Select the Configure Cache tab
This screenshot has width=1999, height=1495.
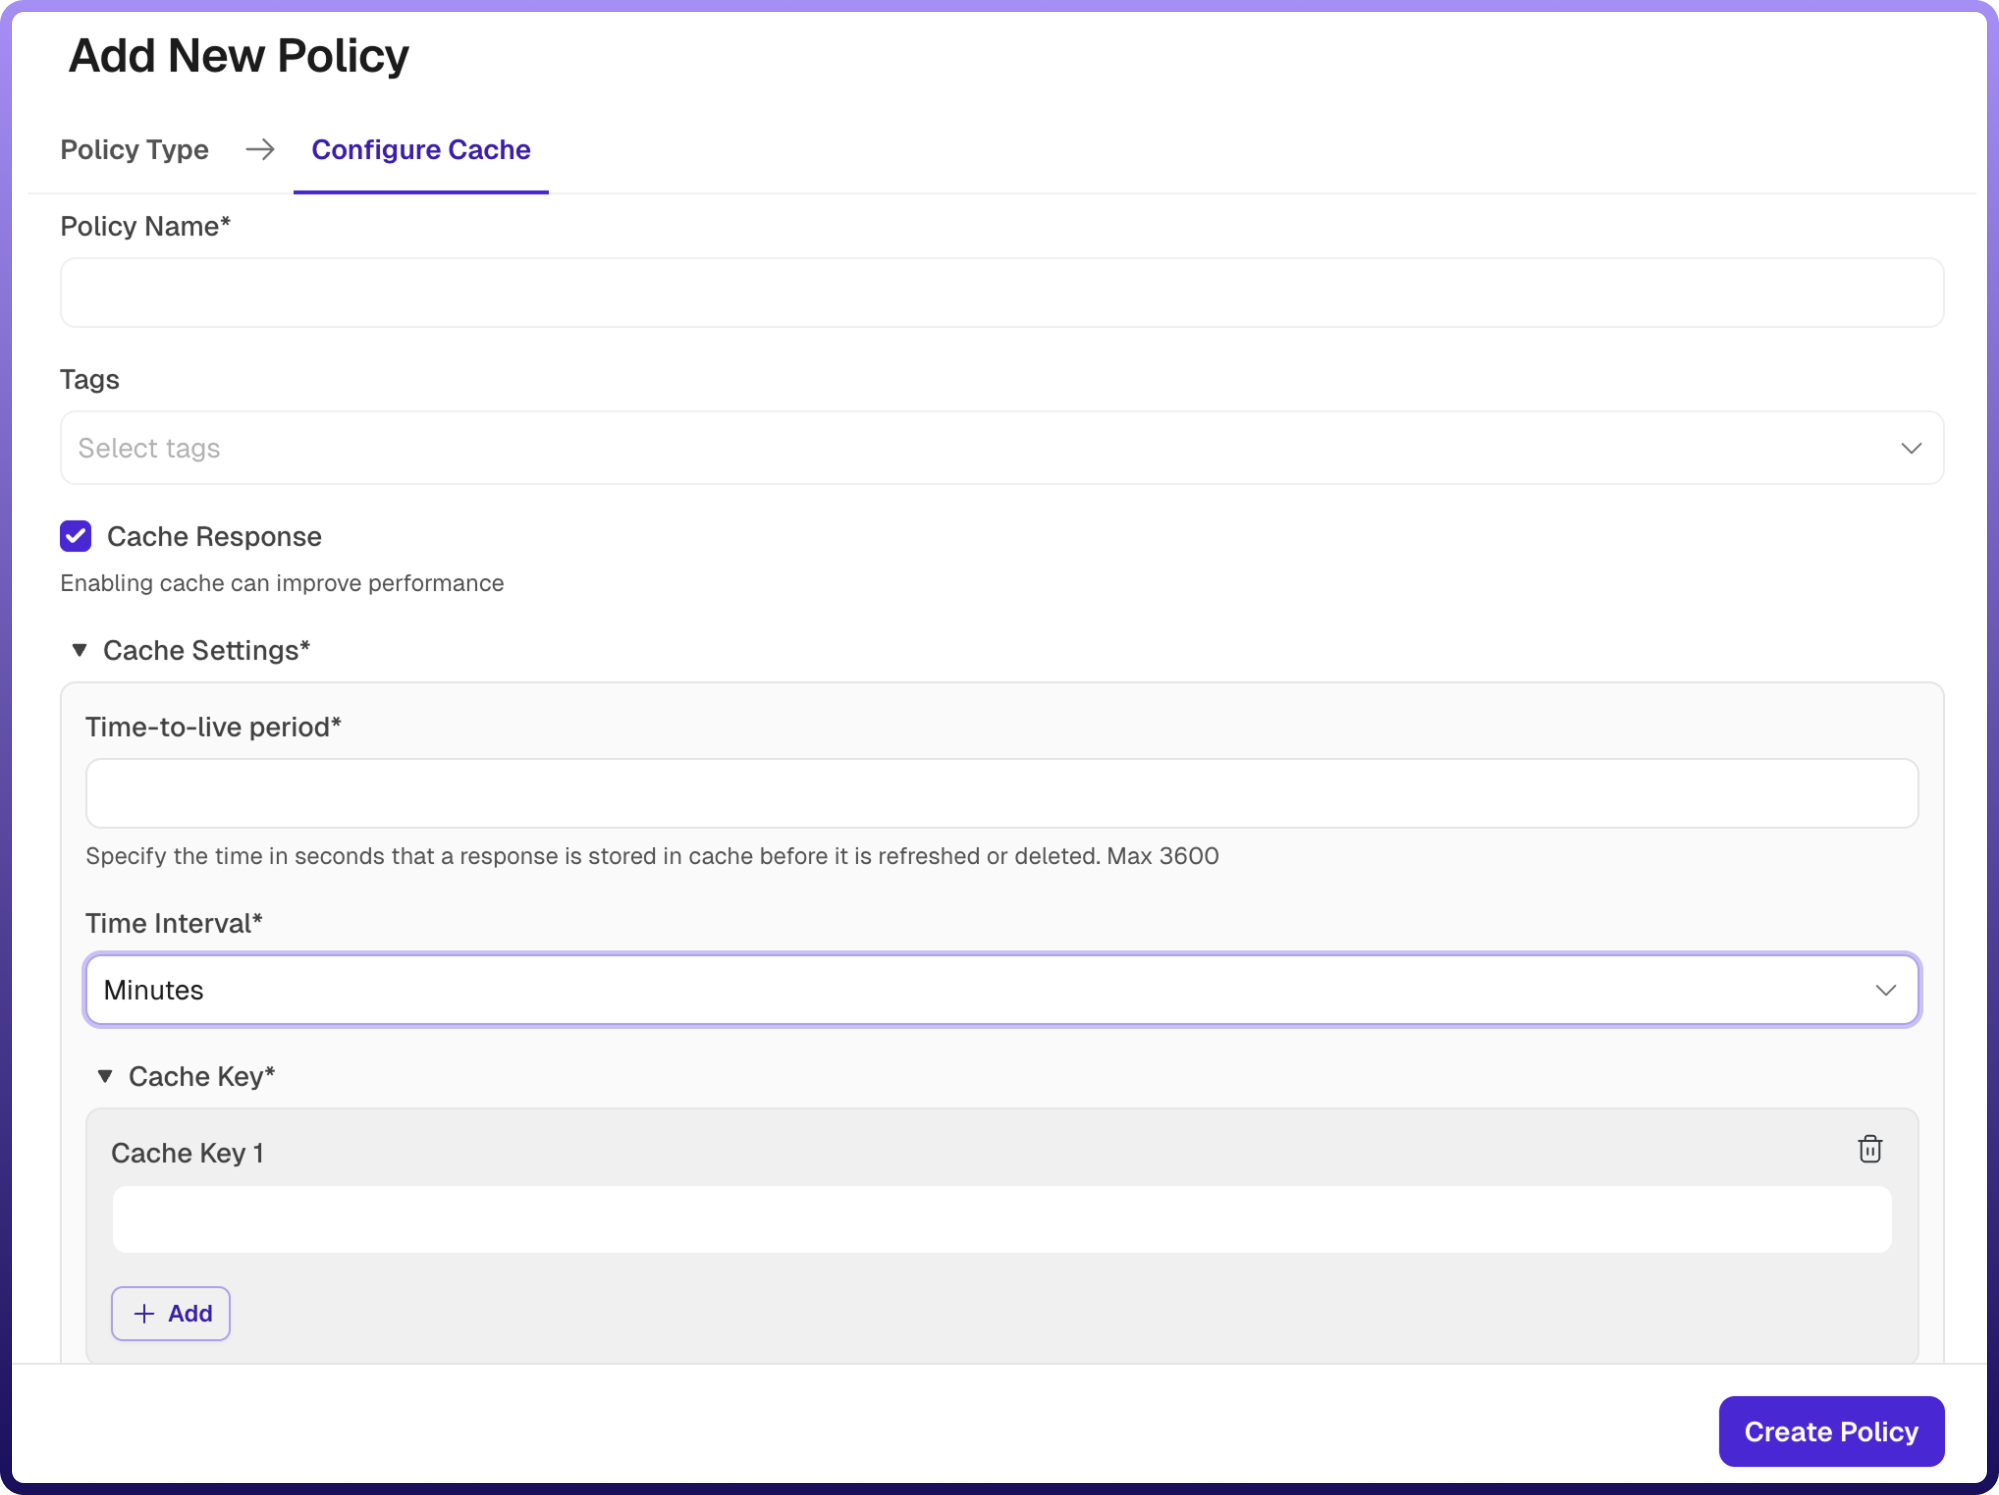pos(420,150)
